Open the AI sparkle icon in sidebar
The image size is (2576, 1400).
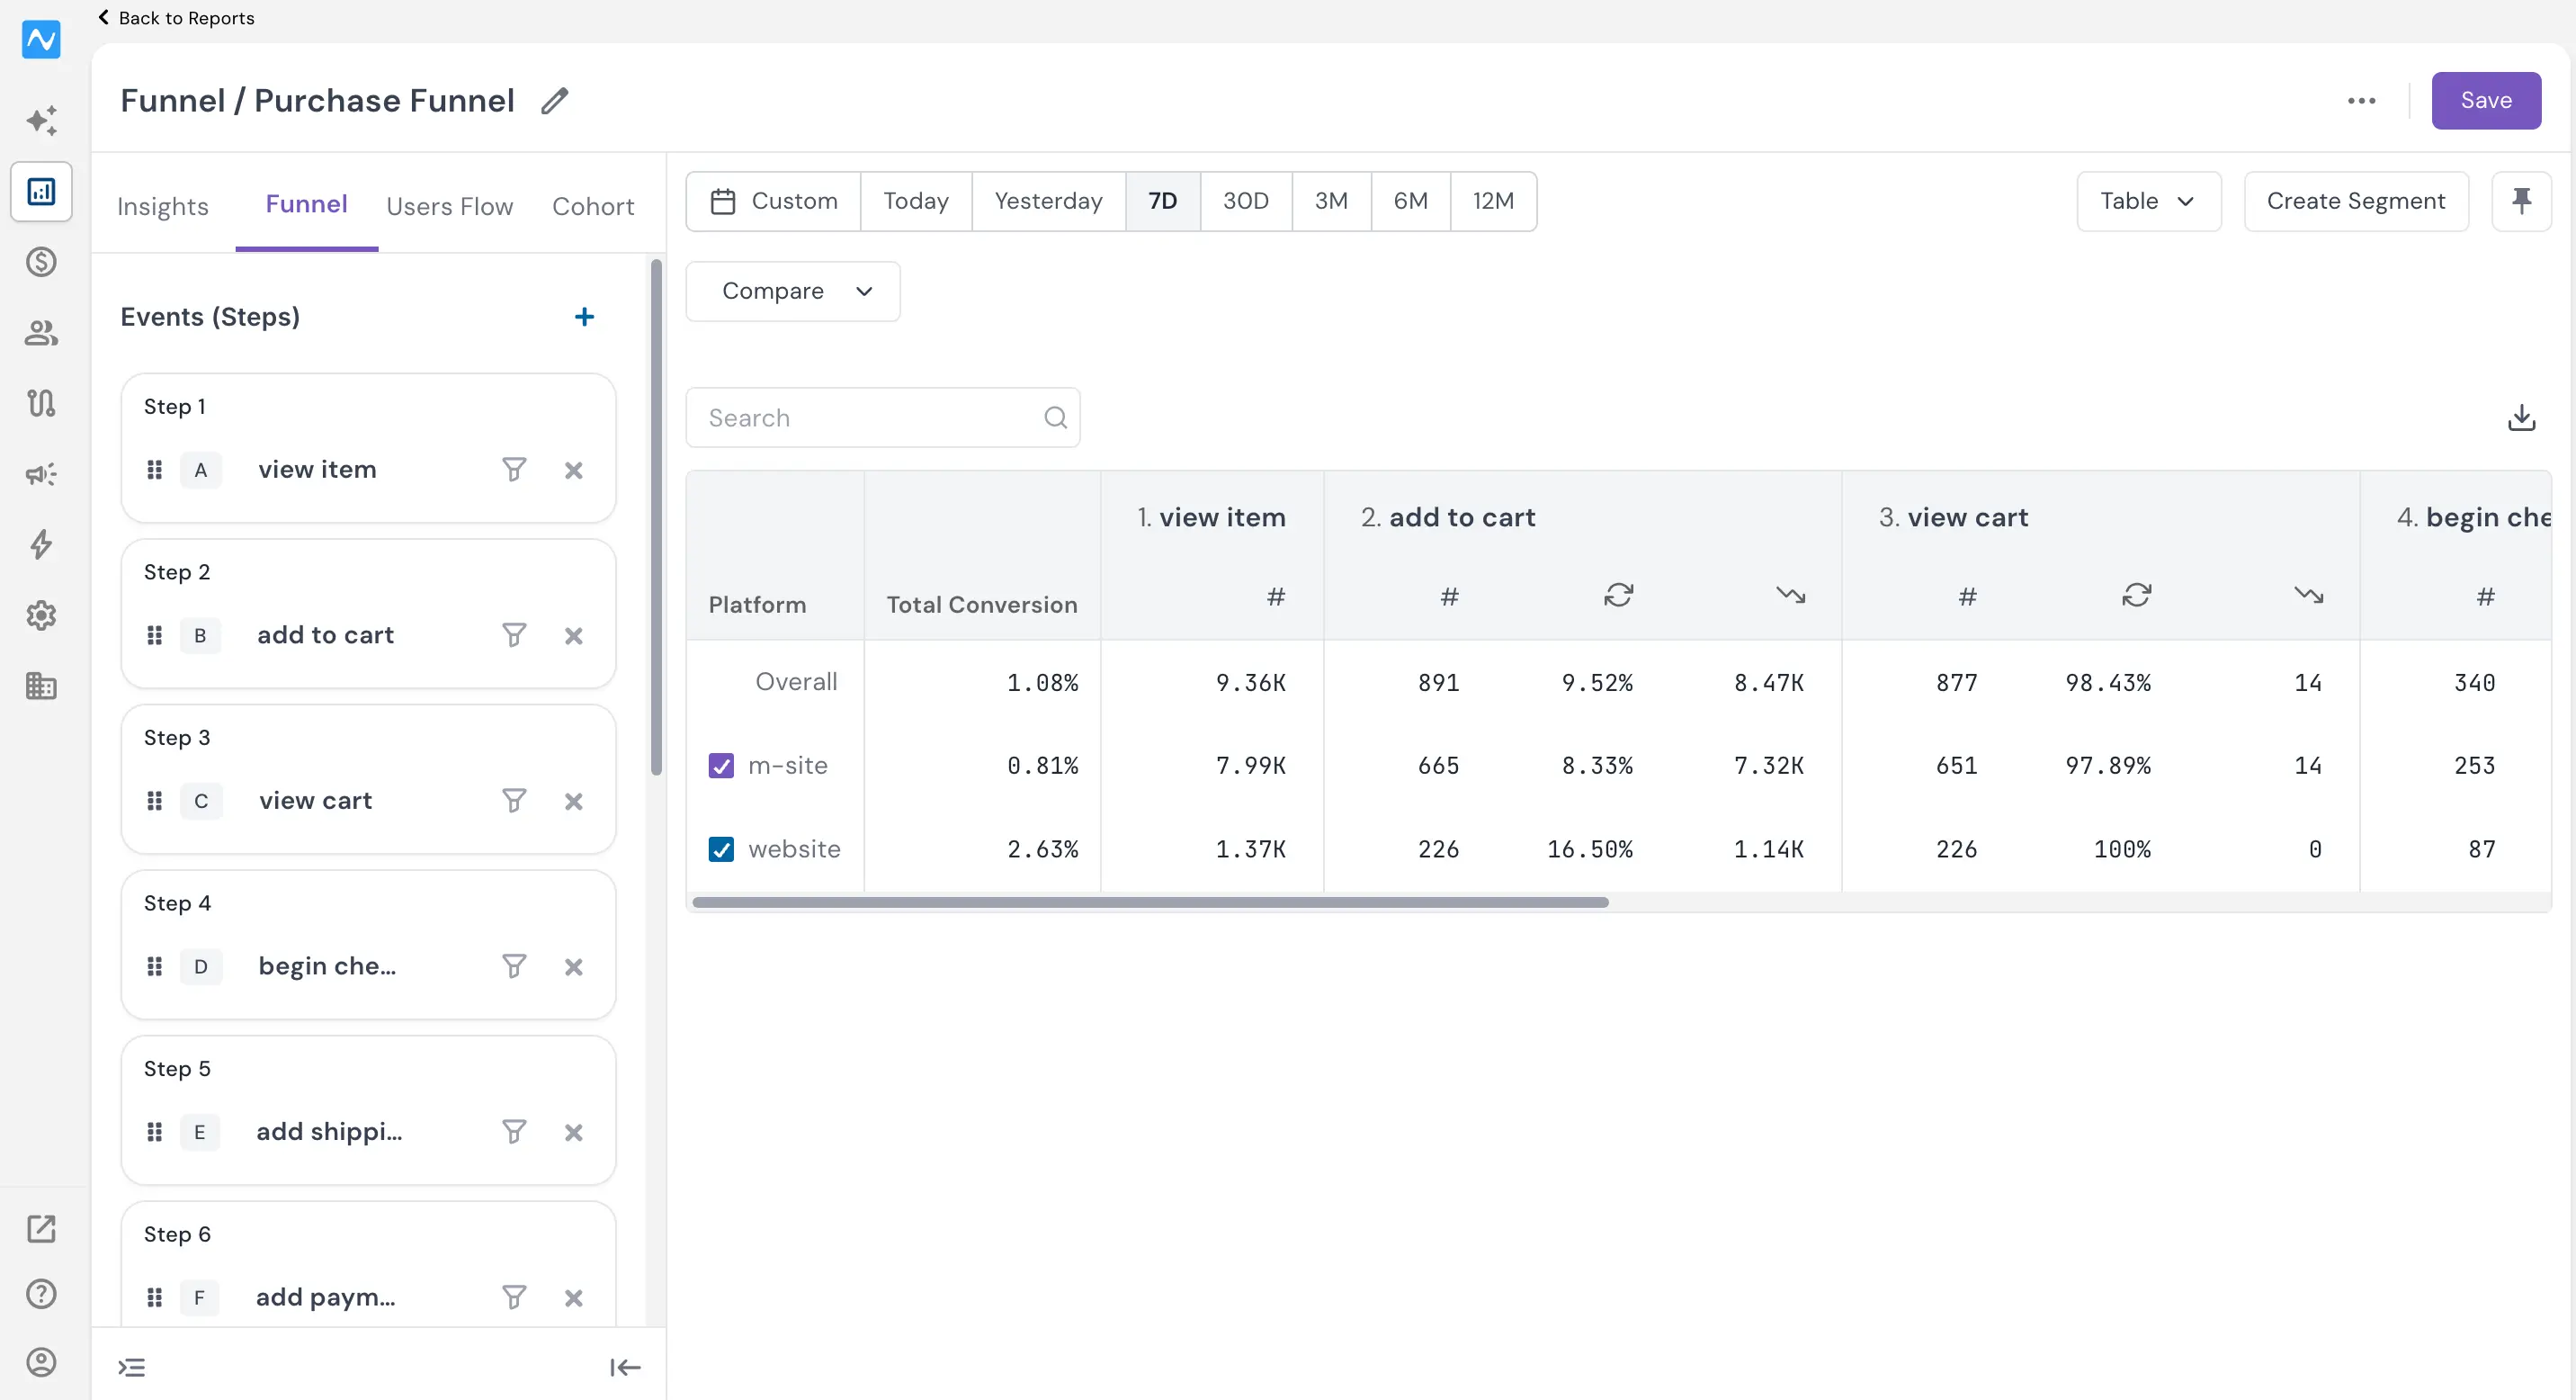point(41,120)
